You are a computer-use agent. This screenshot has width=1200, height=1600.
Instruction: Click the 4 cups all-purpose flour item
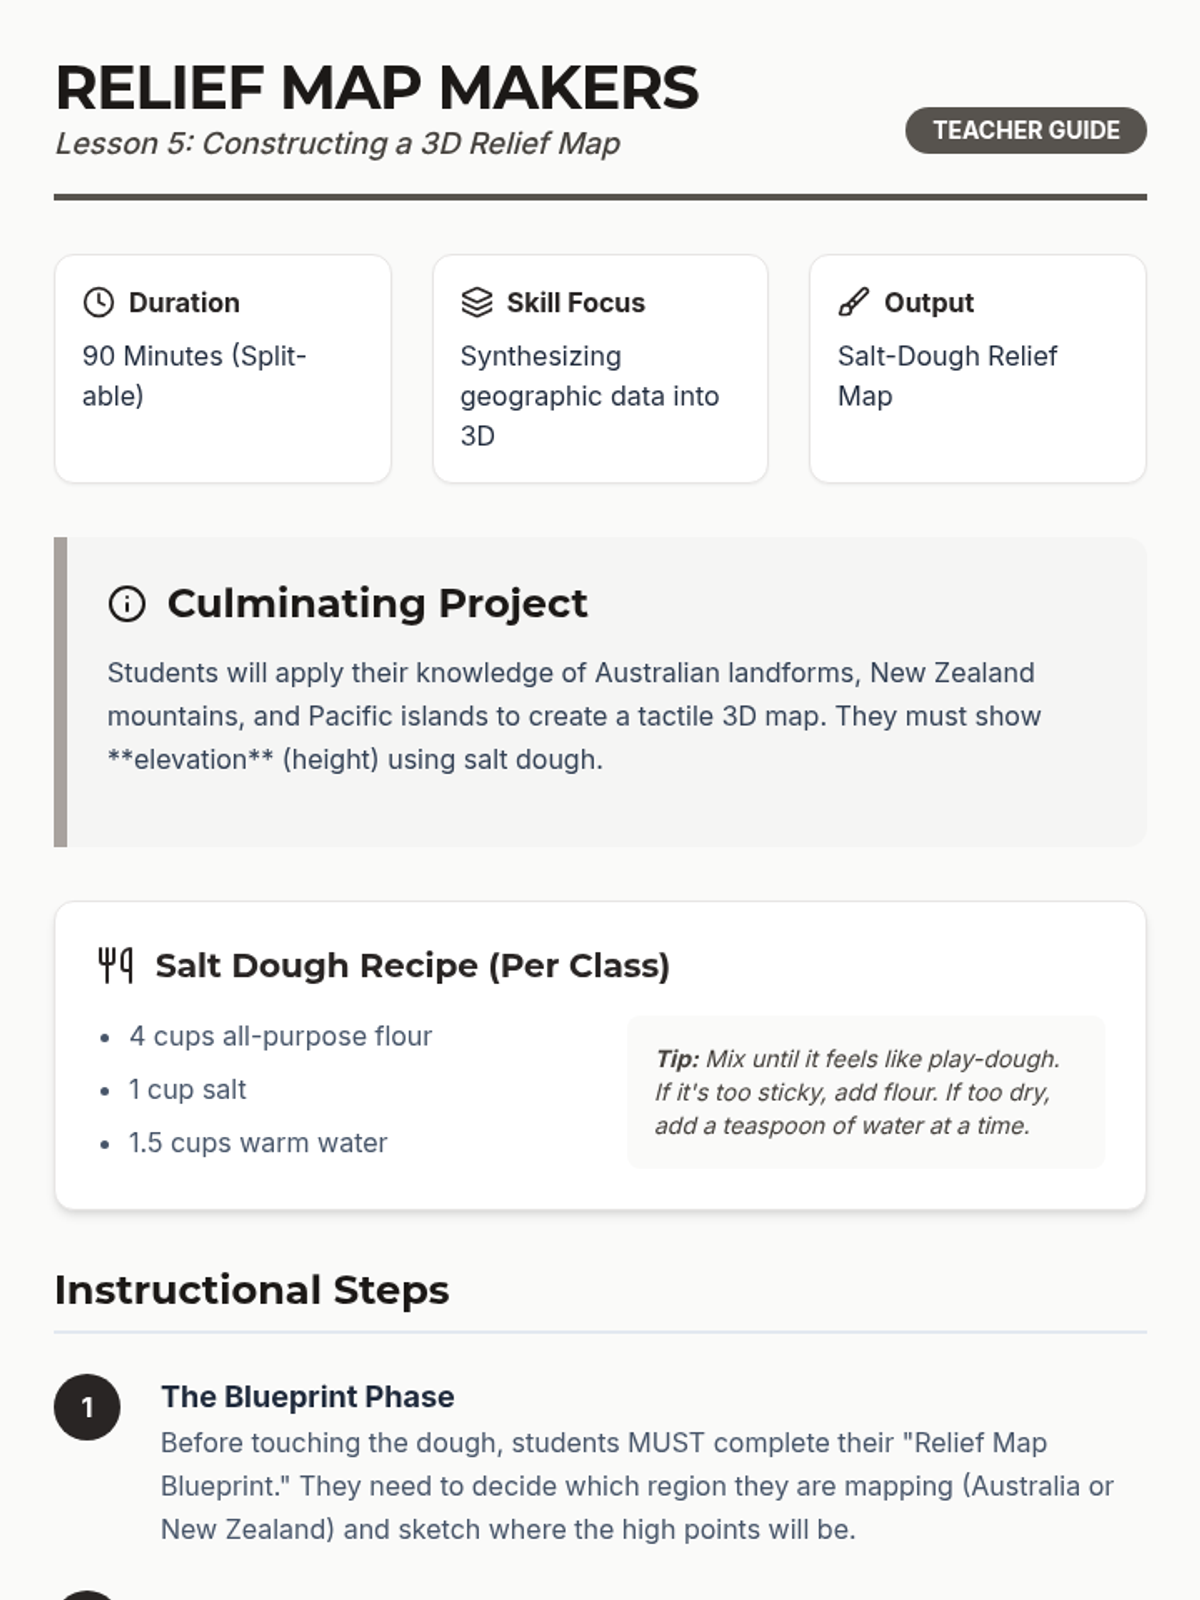coord(280,1036)
